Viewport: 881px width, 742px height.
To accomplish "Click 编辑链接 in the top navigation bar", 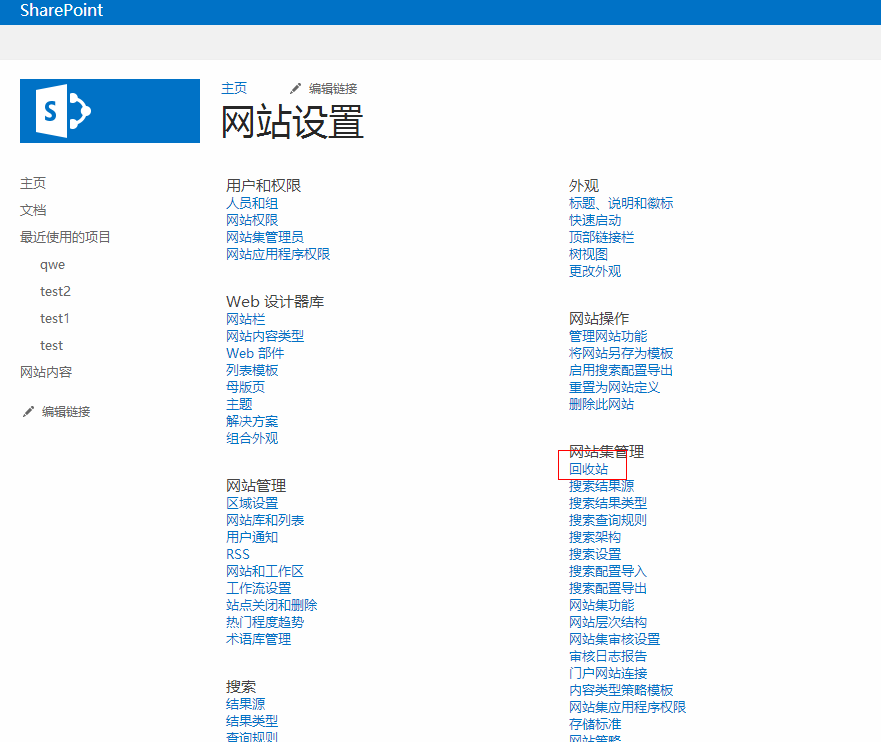I will (x=333, y=89).
